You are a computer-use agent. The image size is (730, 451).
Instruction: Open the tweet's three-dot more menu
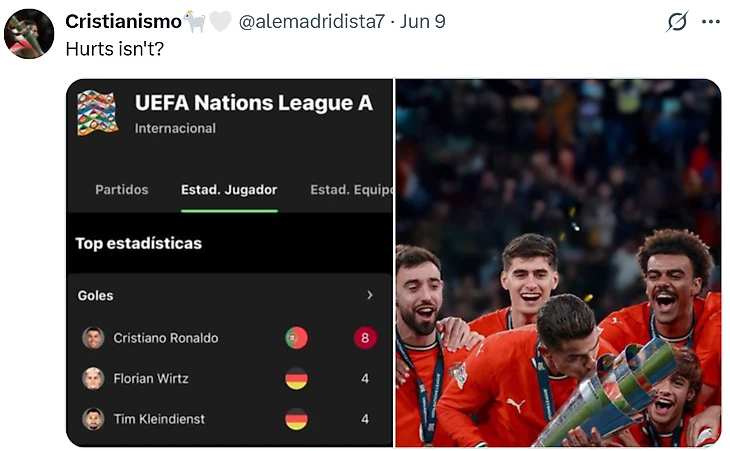click(x=711, y=21)
